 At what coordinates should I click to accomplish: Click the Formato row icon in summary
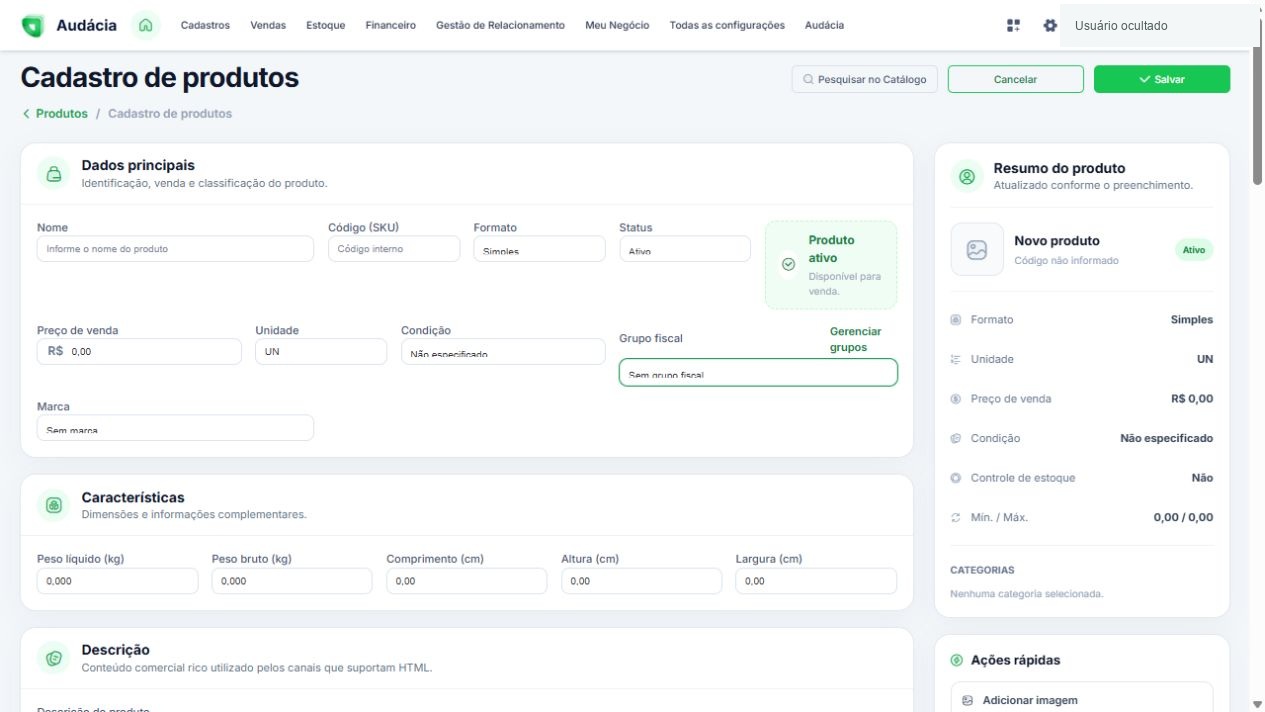956,320
